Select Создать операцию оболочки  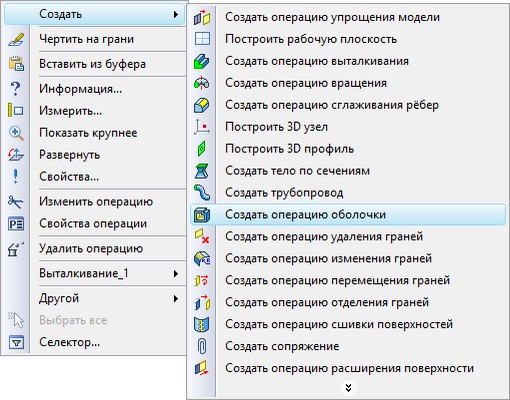[348, 215]
